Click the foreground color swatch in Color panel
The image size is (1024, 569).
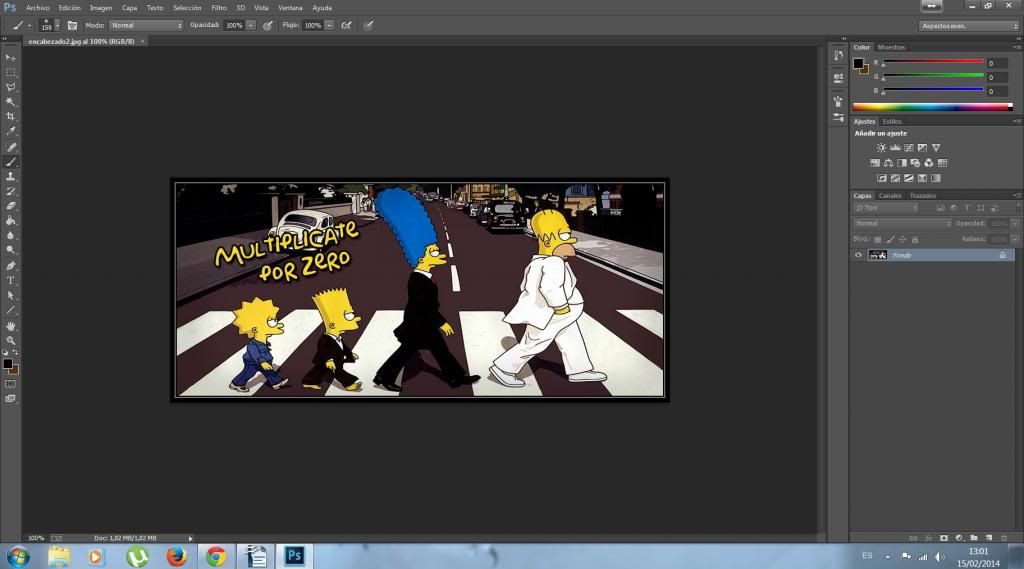(858, 64)
